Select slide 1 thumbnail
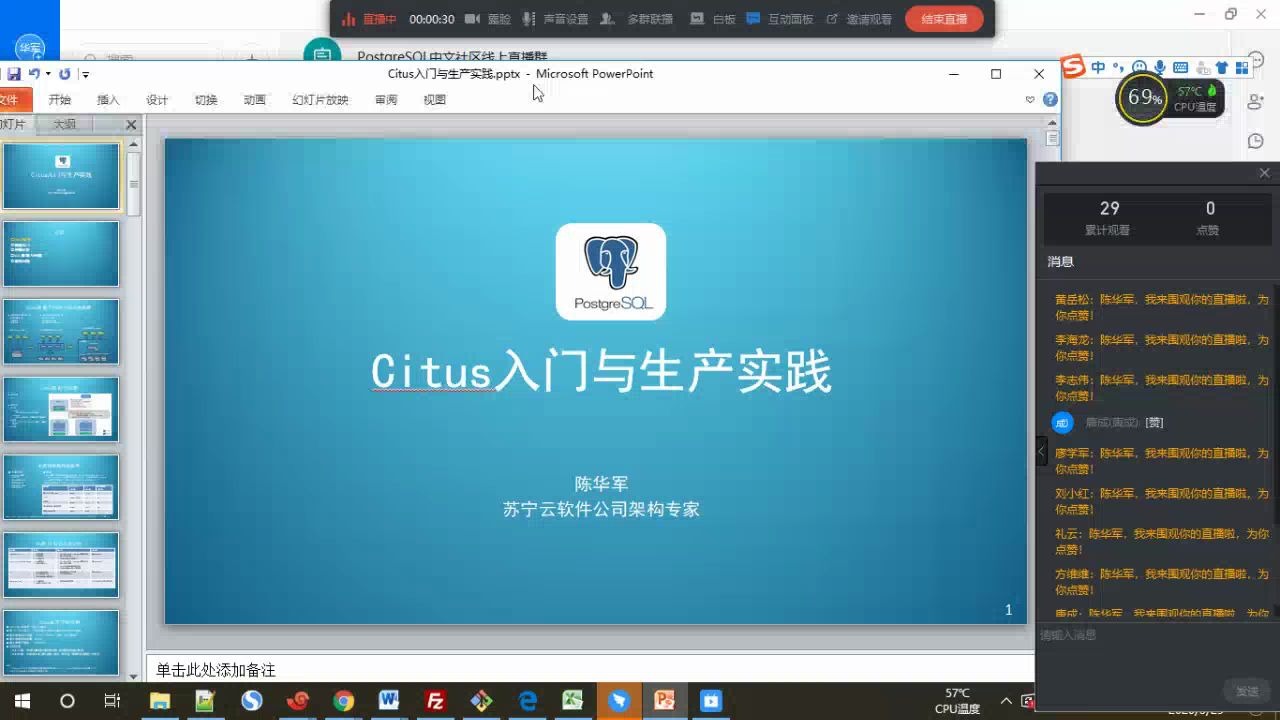 (61, 176)
